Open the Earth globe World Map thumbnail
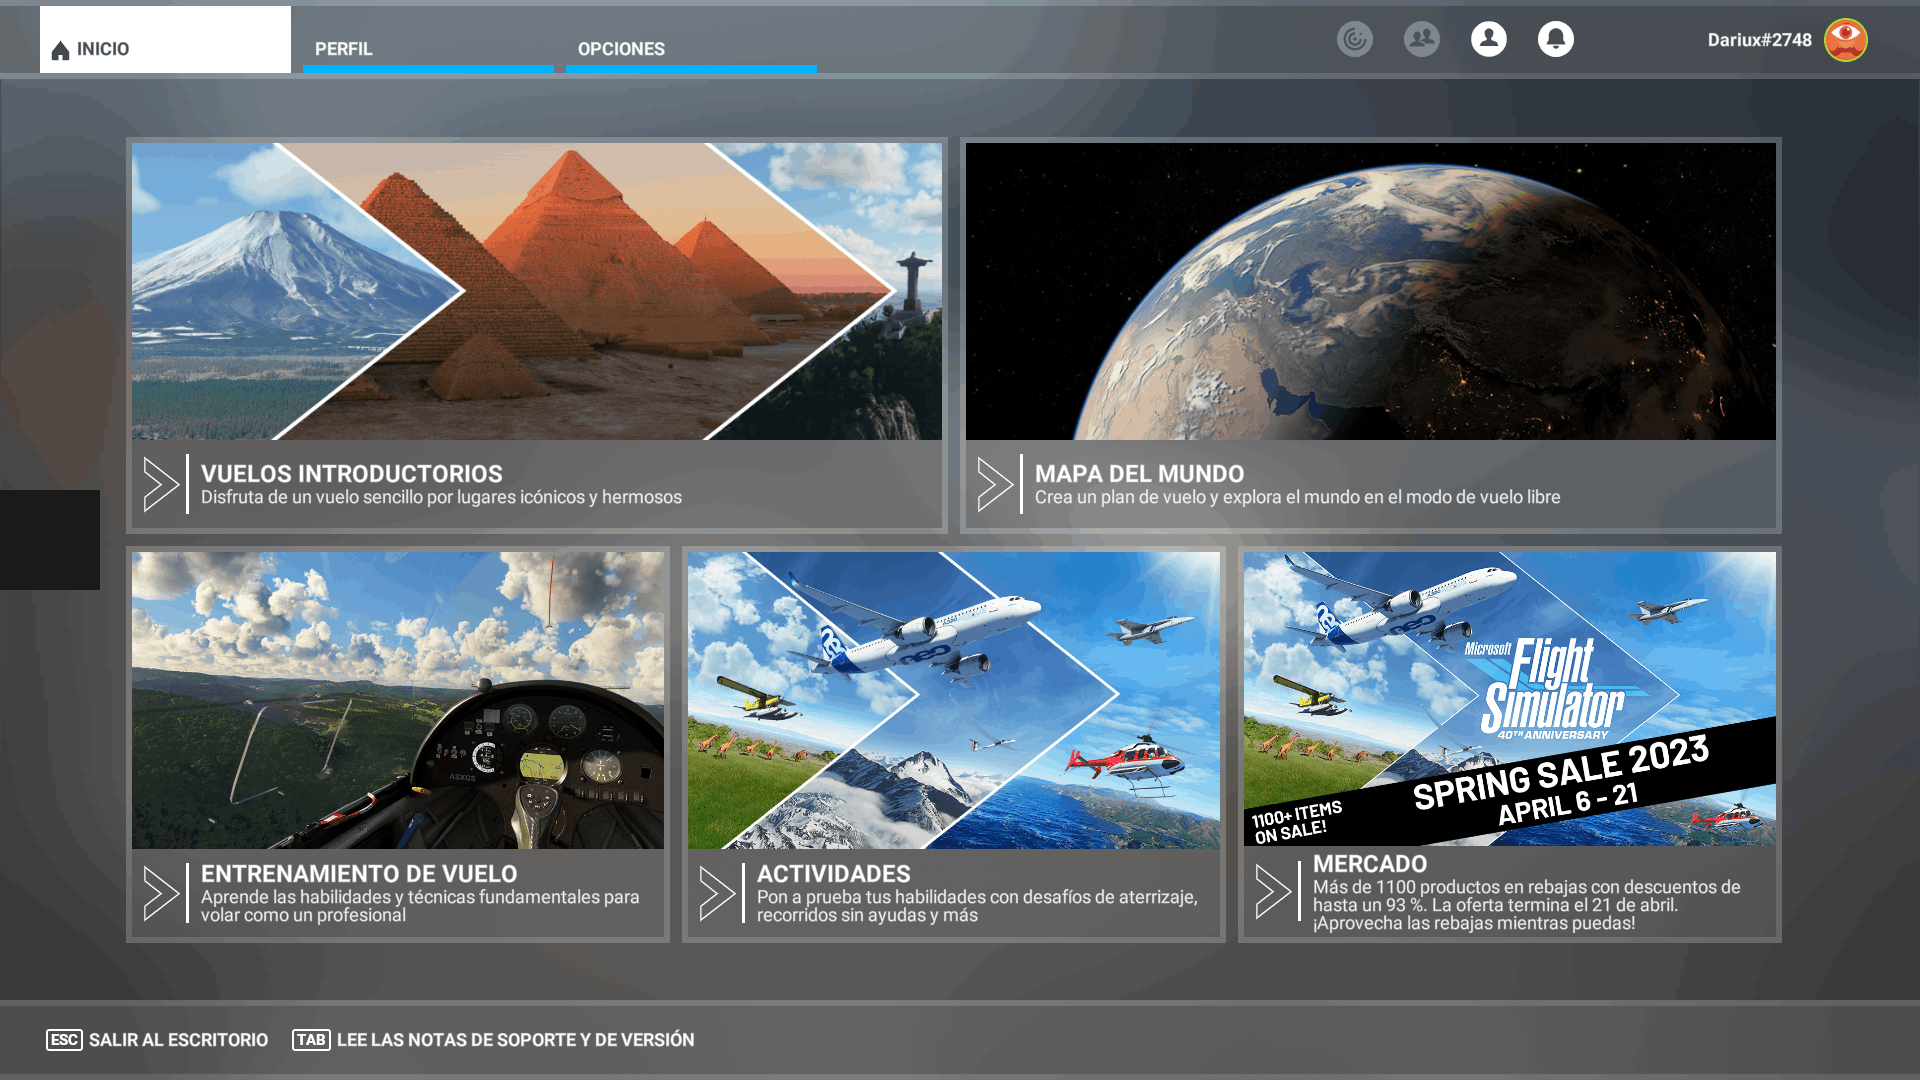Image resolution: width=1920 pixels, height=1080 pixels. (1370, 291)
